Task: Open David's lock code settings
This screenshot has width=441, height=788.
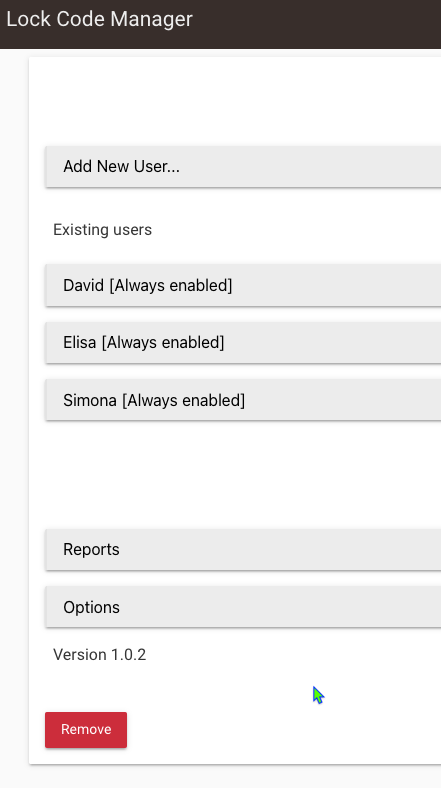Action: coord(243,285)
